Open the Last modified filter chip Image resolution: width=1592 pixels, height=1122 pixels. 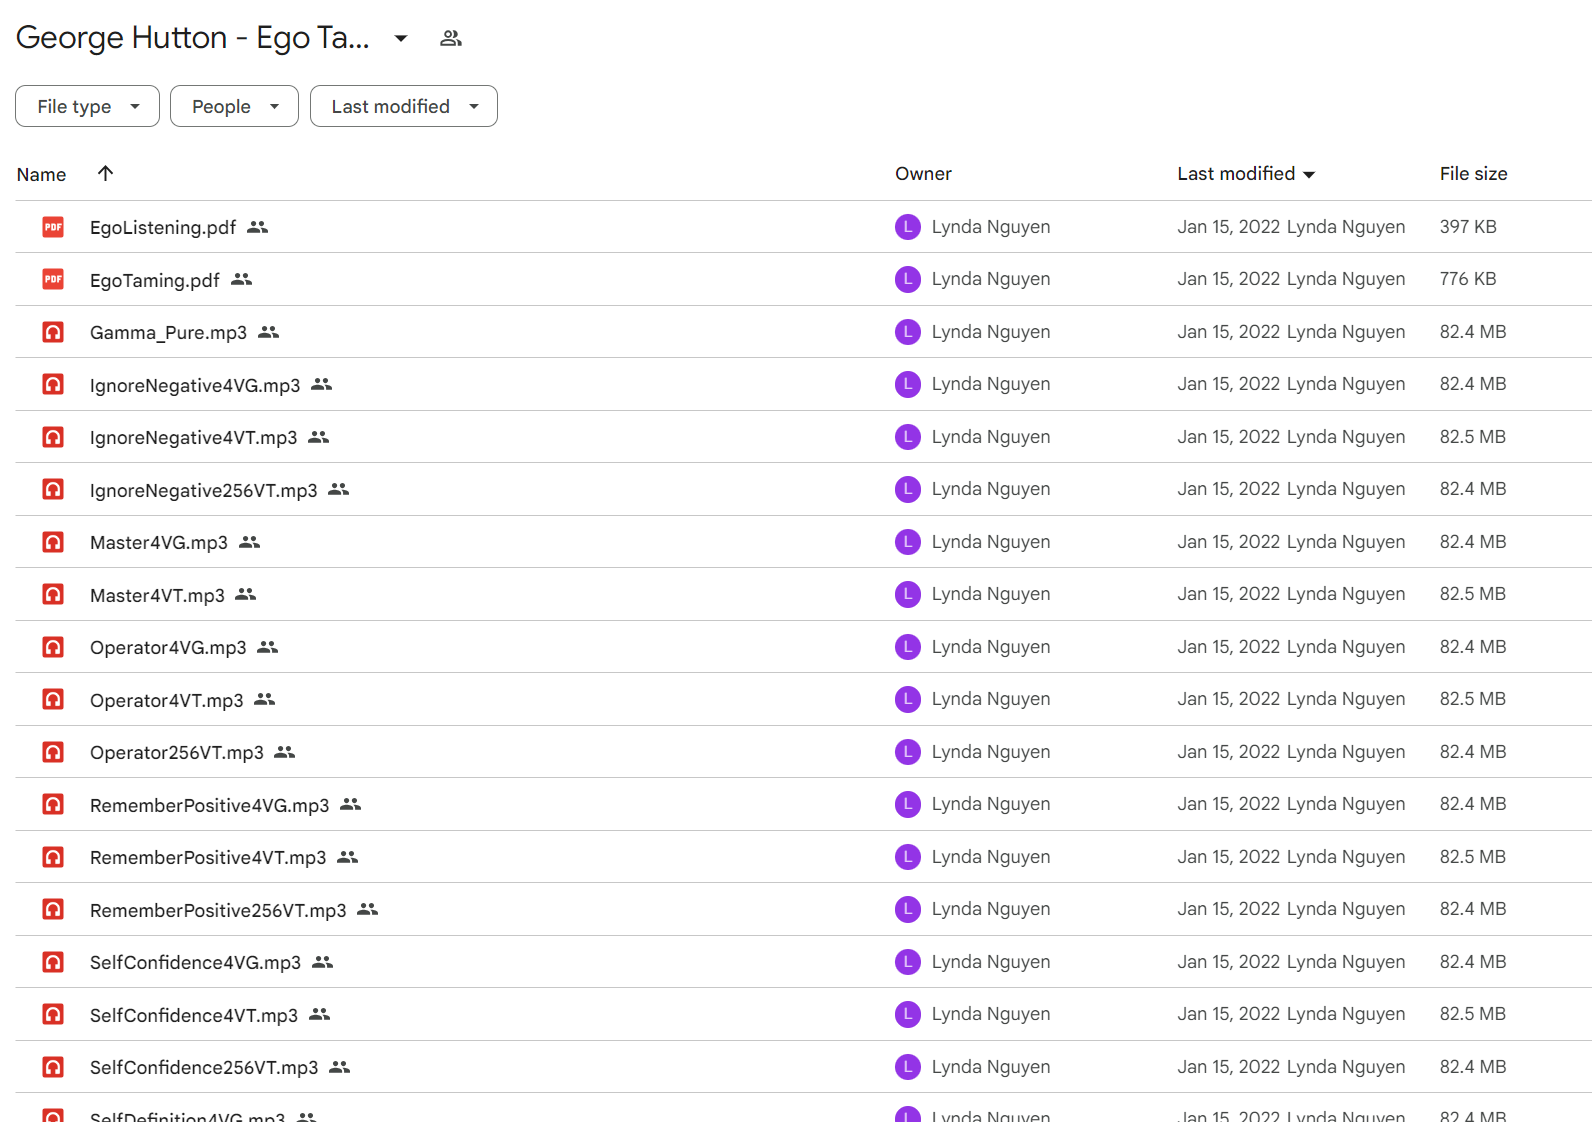pos(404,106)
